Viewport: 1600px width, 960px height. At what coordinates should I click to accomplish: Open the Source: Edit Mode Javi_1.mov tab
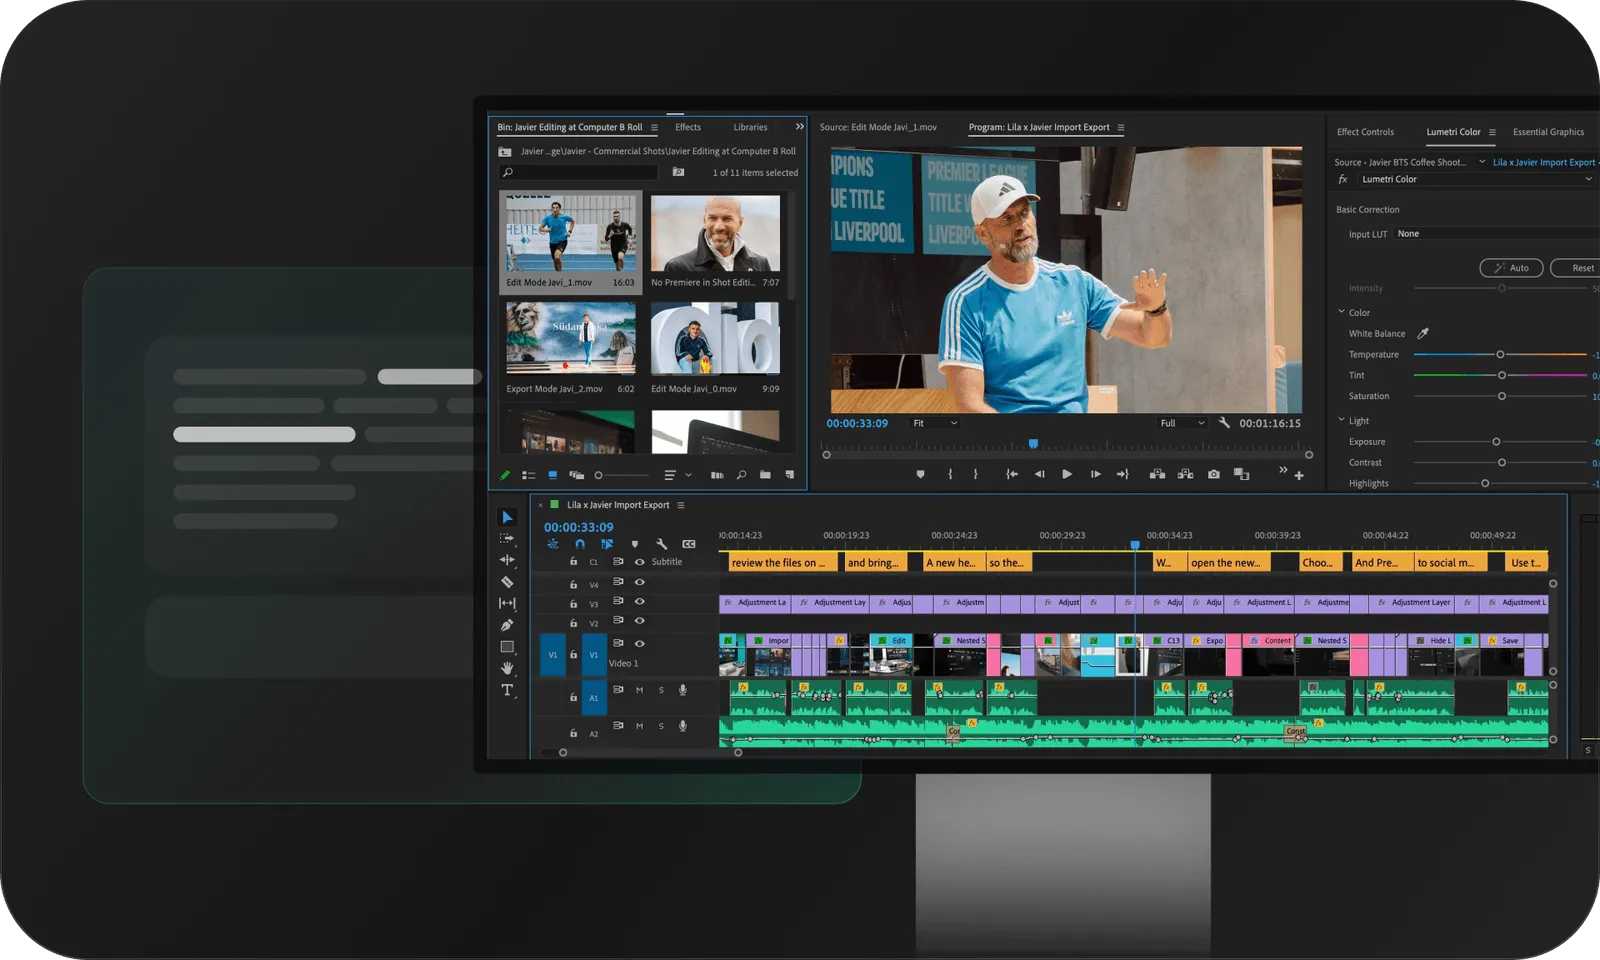coord(878,127)
